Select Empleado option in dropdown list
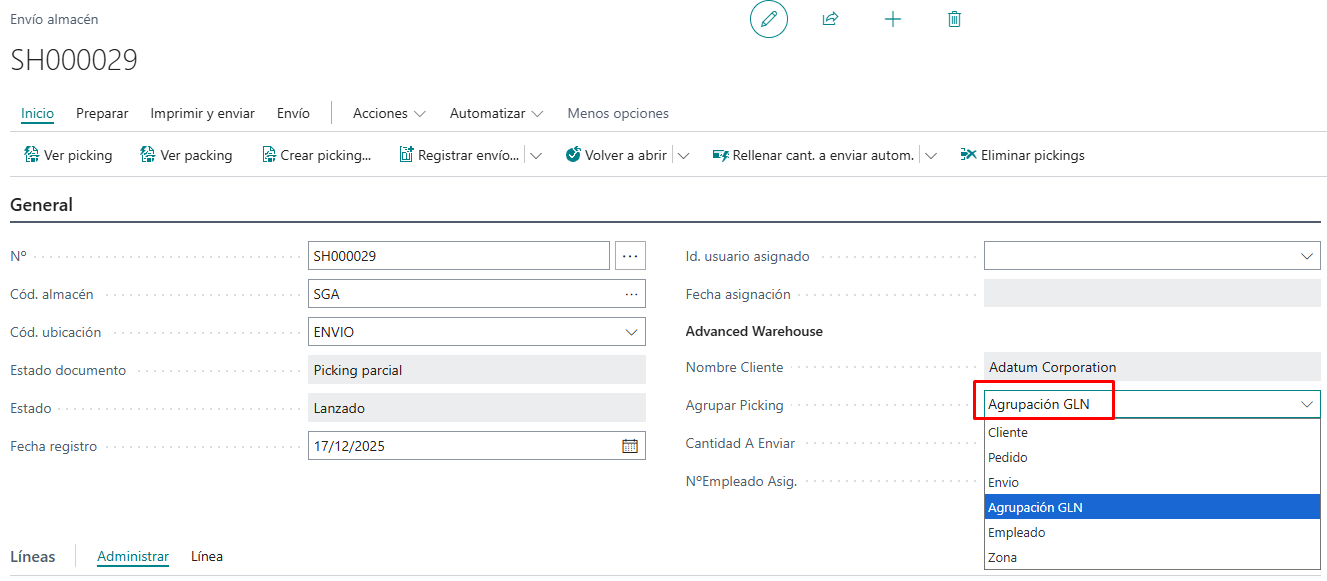1327x581 pixels. 1016,533
